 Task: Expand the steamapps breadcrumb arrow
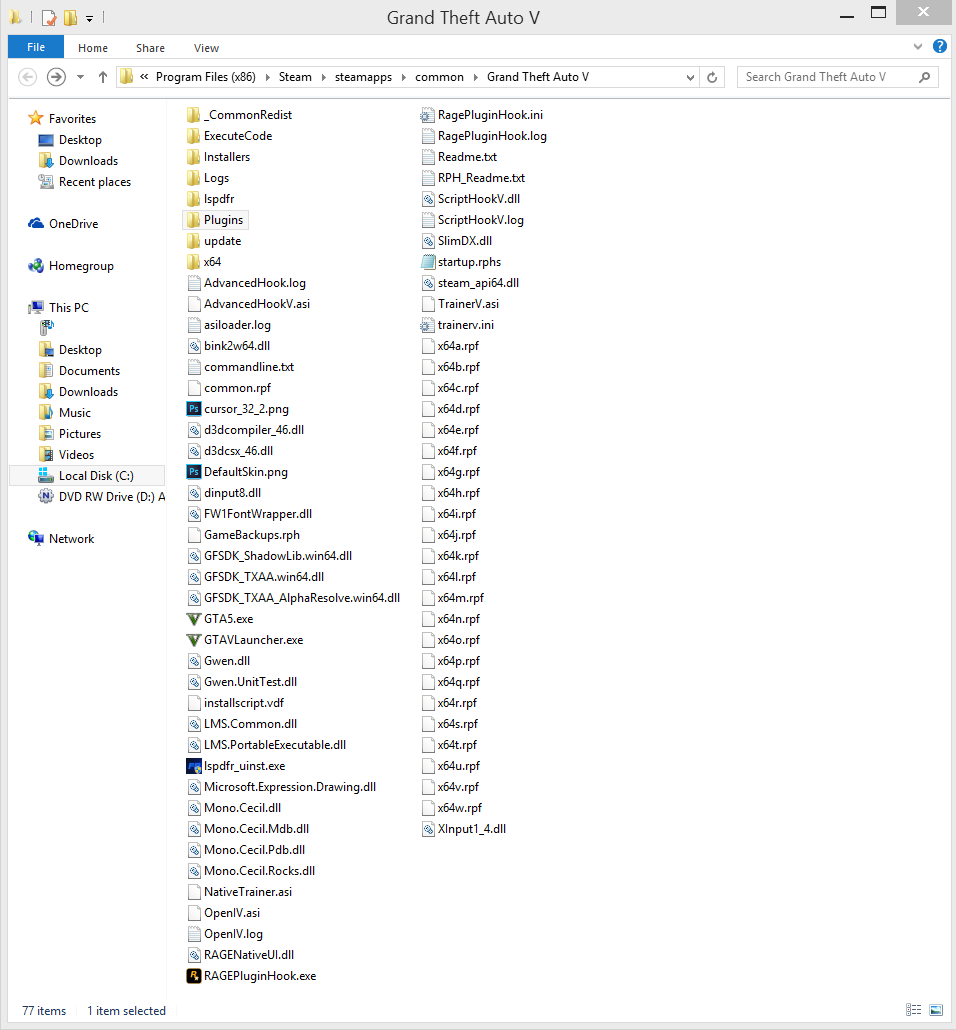tap(403, 77)
